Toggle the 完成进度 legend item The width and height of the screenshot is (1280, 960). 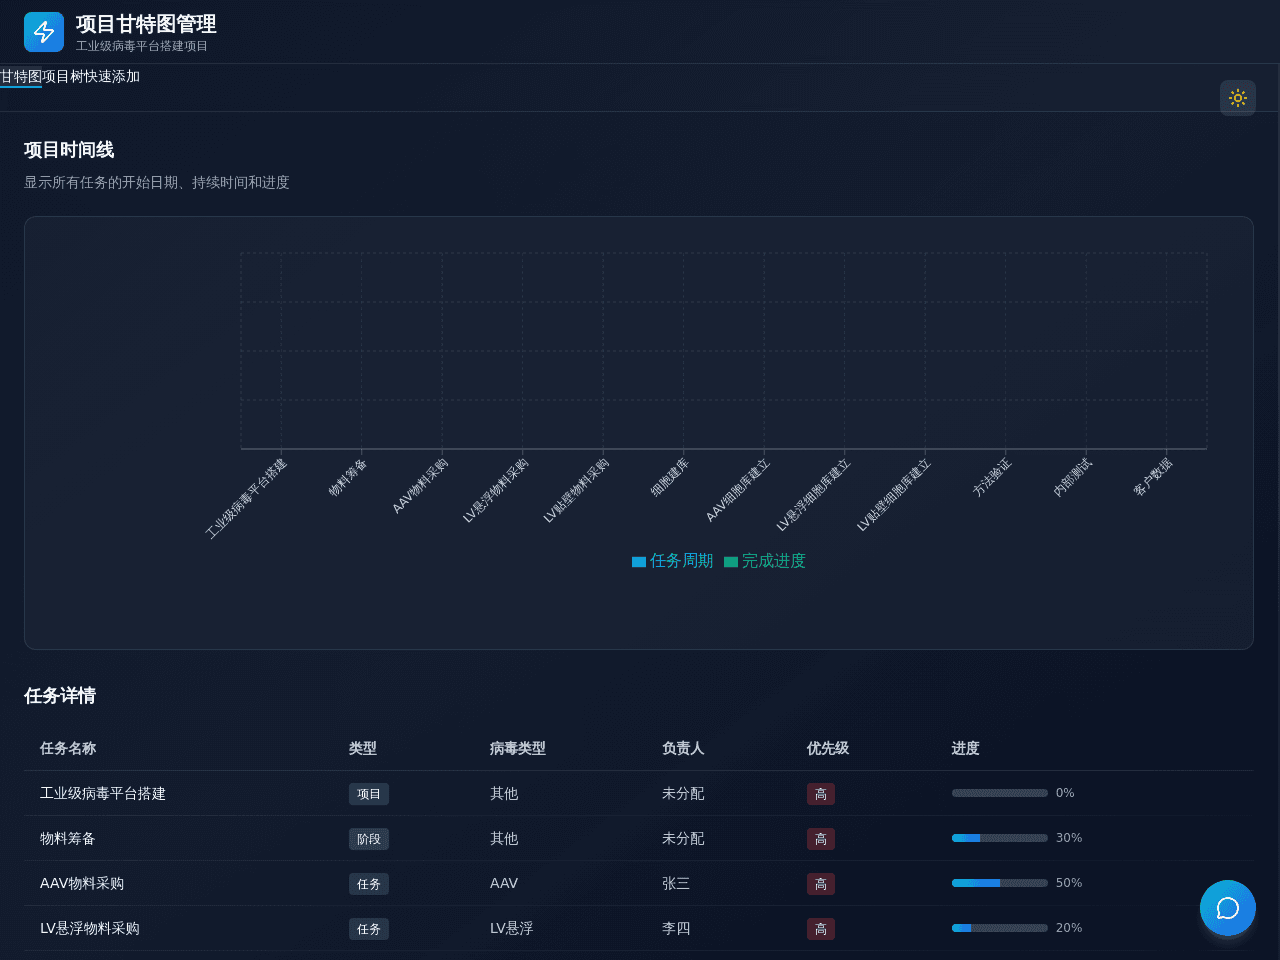pos(765,561)
